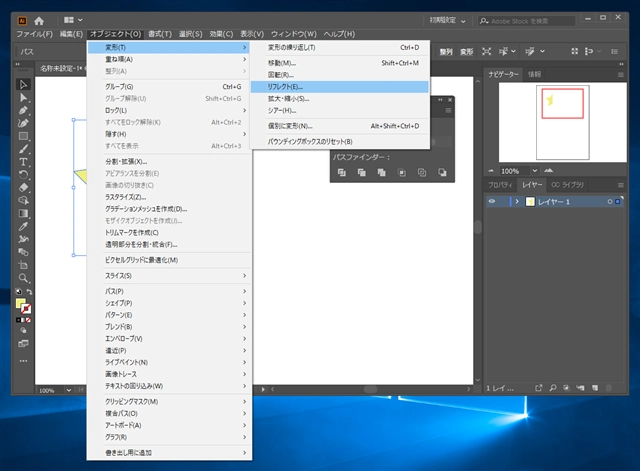The image size is (640, 471).
Task: Click the Home icon
Action: pos(39,20)
